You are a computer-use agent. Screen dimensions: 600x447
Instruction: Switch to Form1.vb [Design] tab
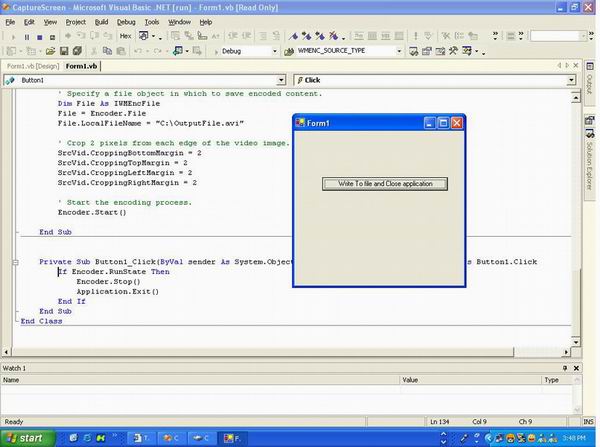click(33, 66)
